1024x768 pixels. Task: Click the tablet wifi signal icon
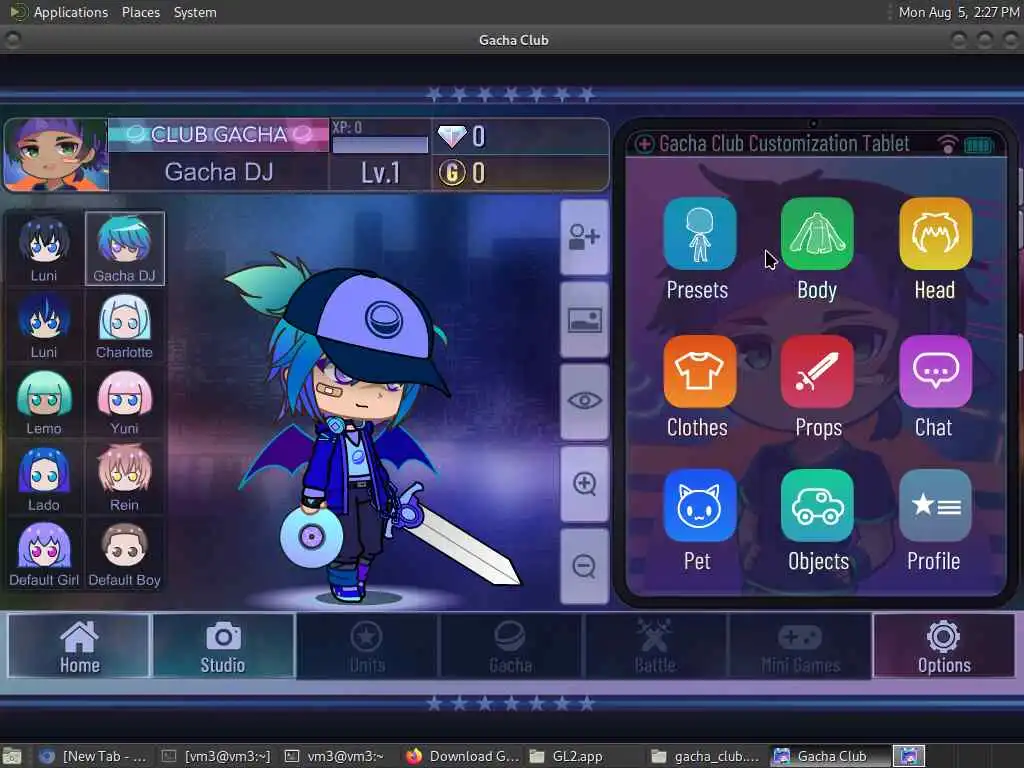point(947,144)
